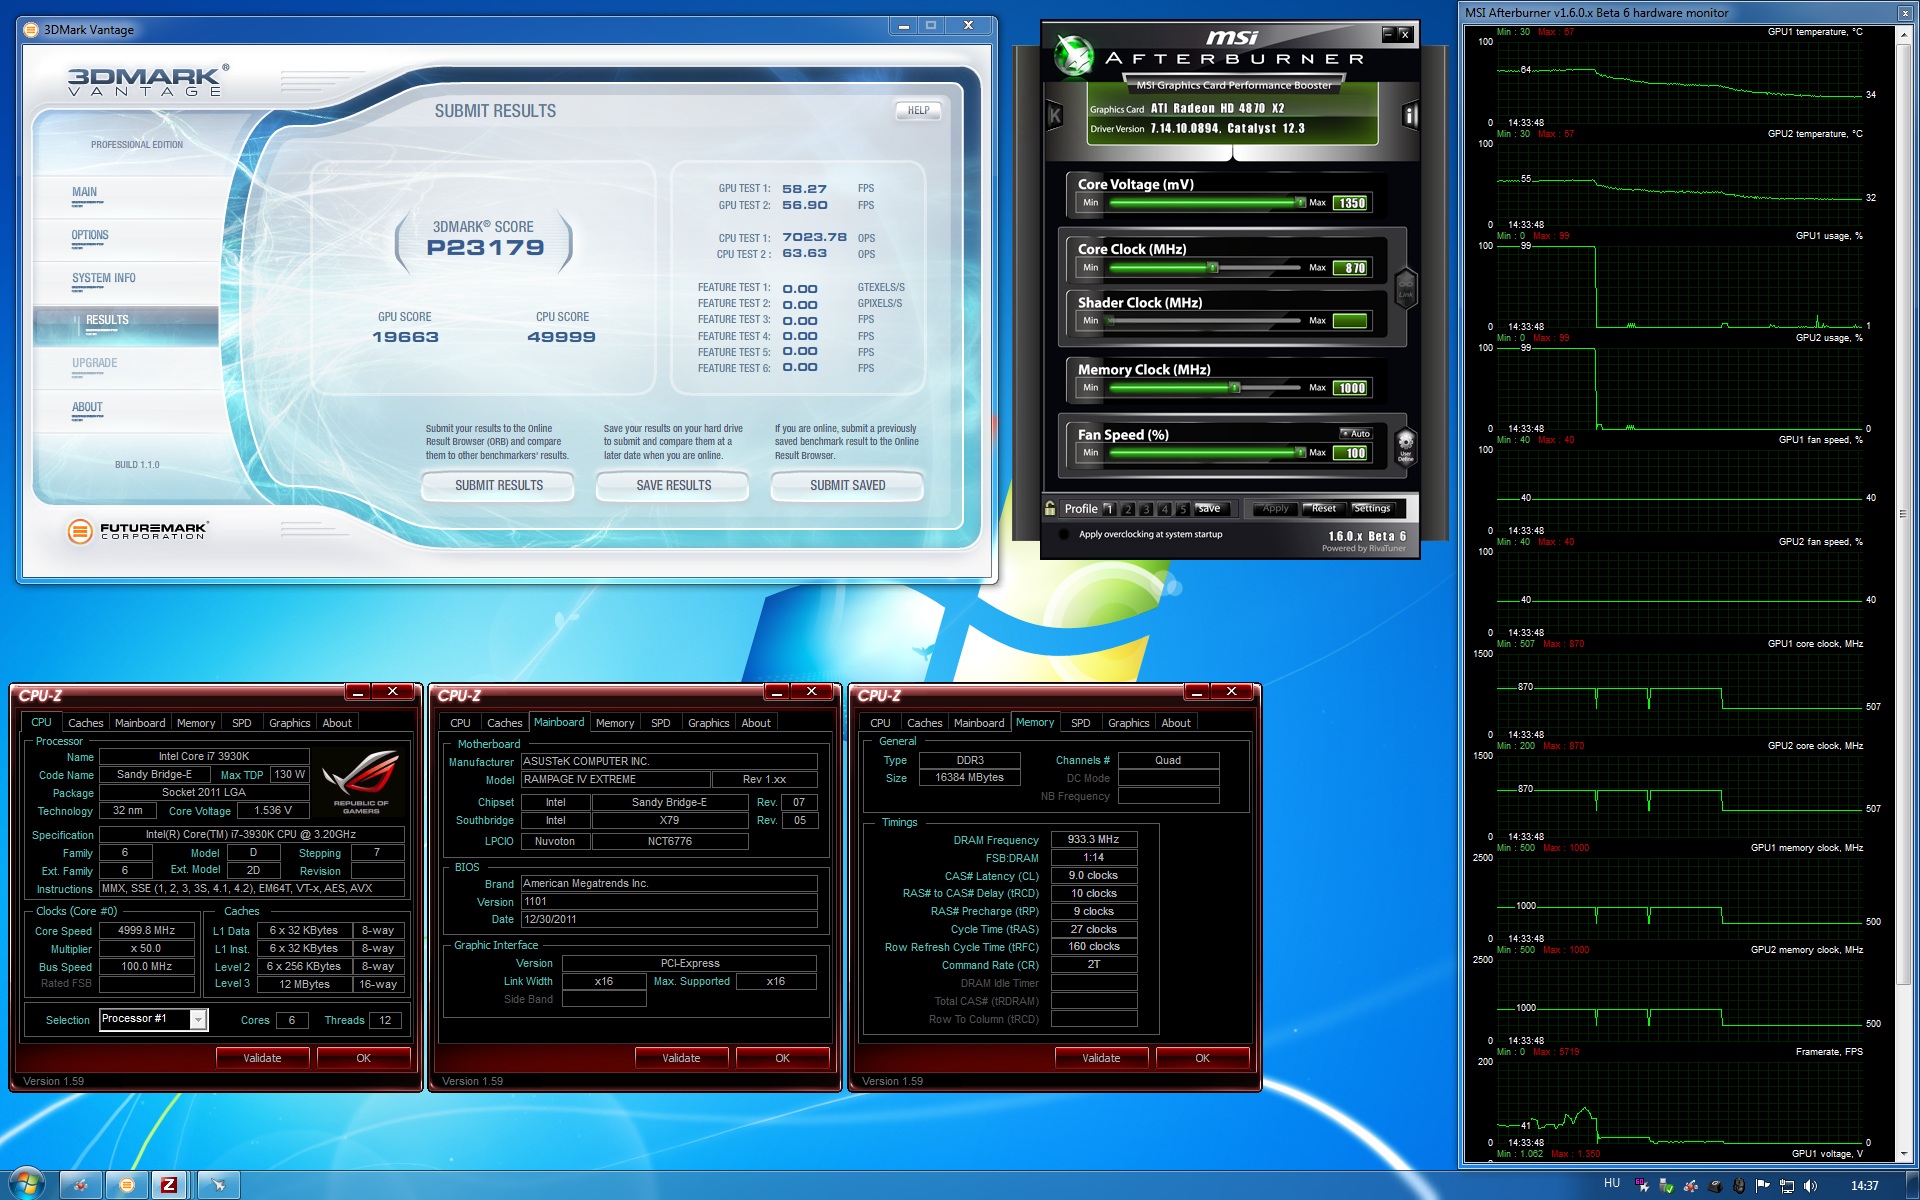Open SYSTEM INFO in the 3DMark sidebar

(103, 279)
